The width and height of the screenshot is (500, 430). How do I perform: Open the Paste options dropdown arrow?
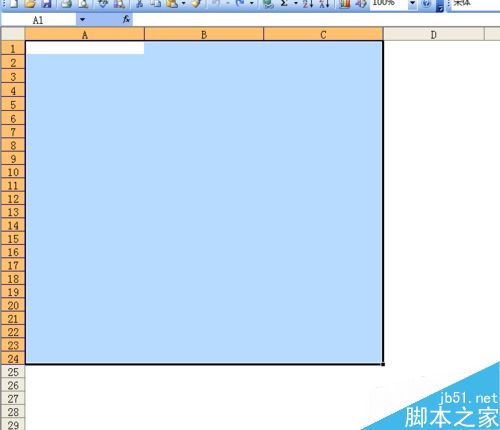click(x=183, y=3)
